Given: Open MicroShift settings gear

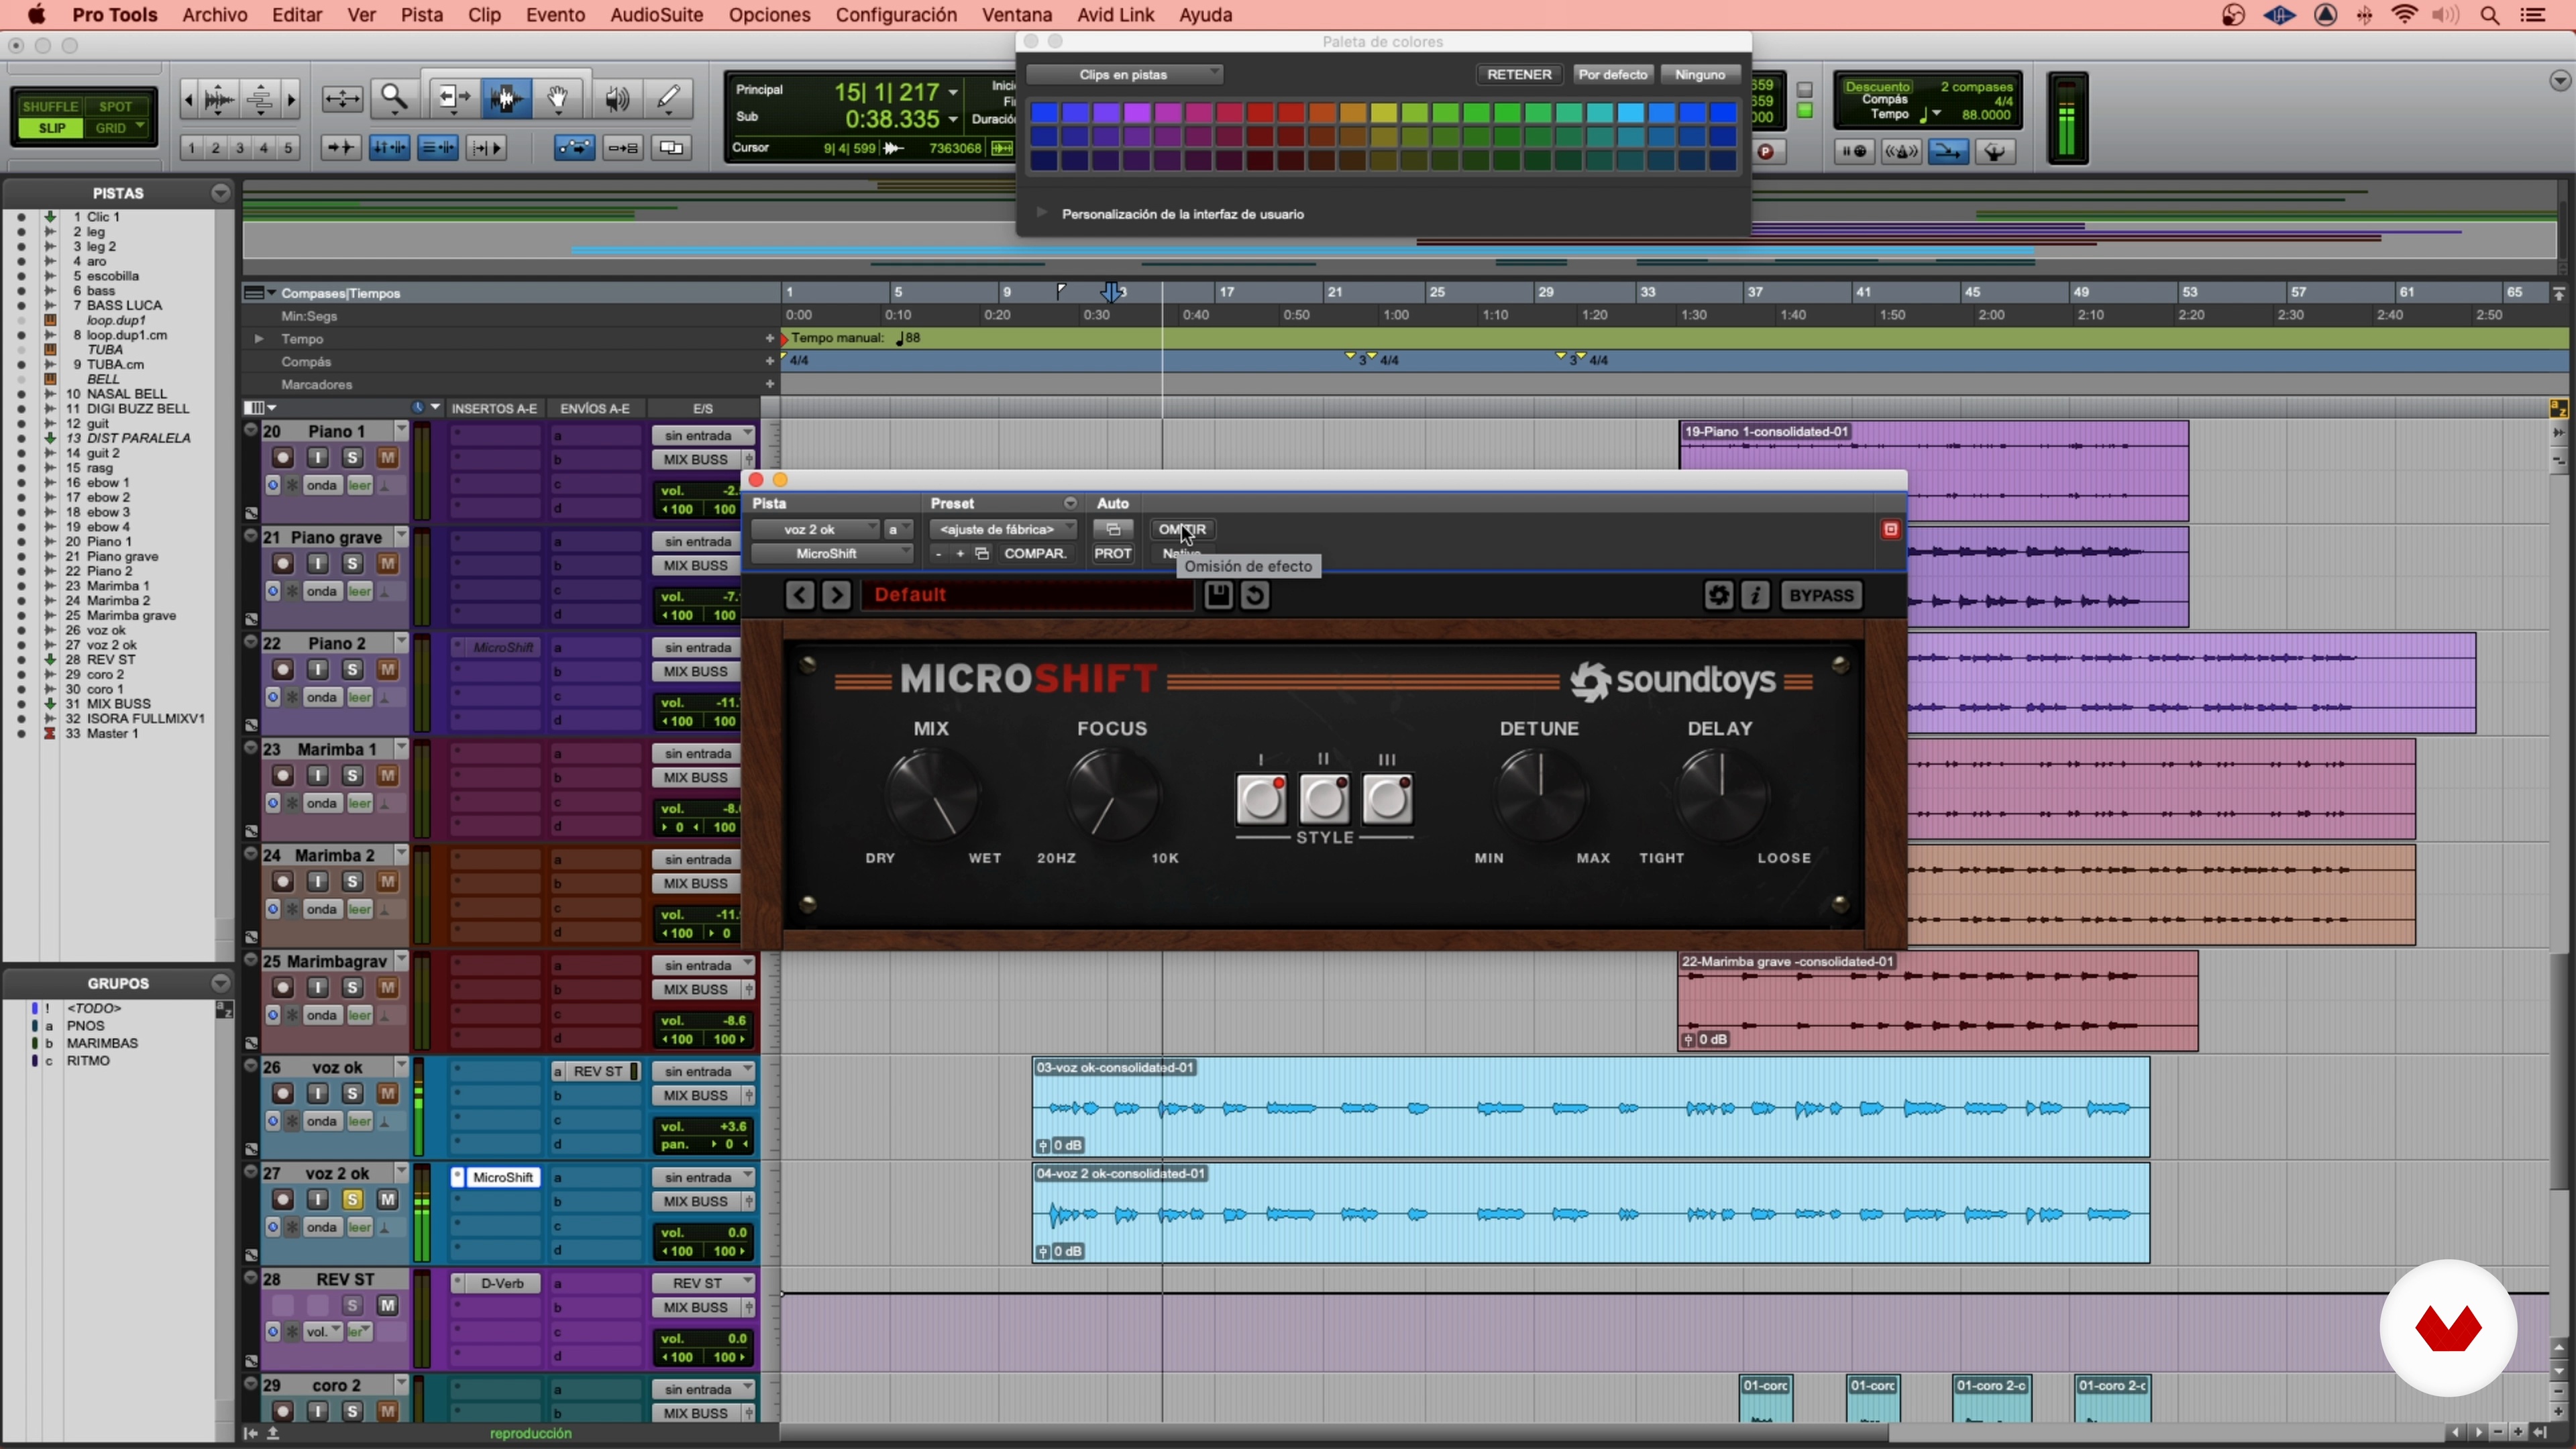Looking at the screenshot, I should click(1718, 595).
